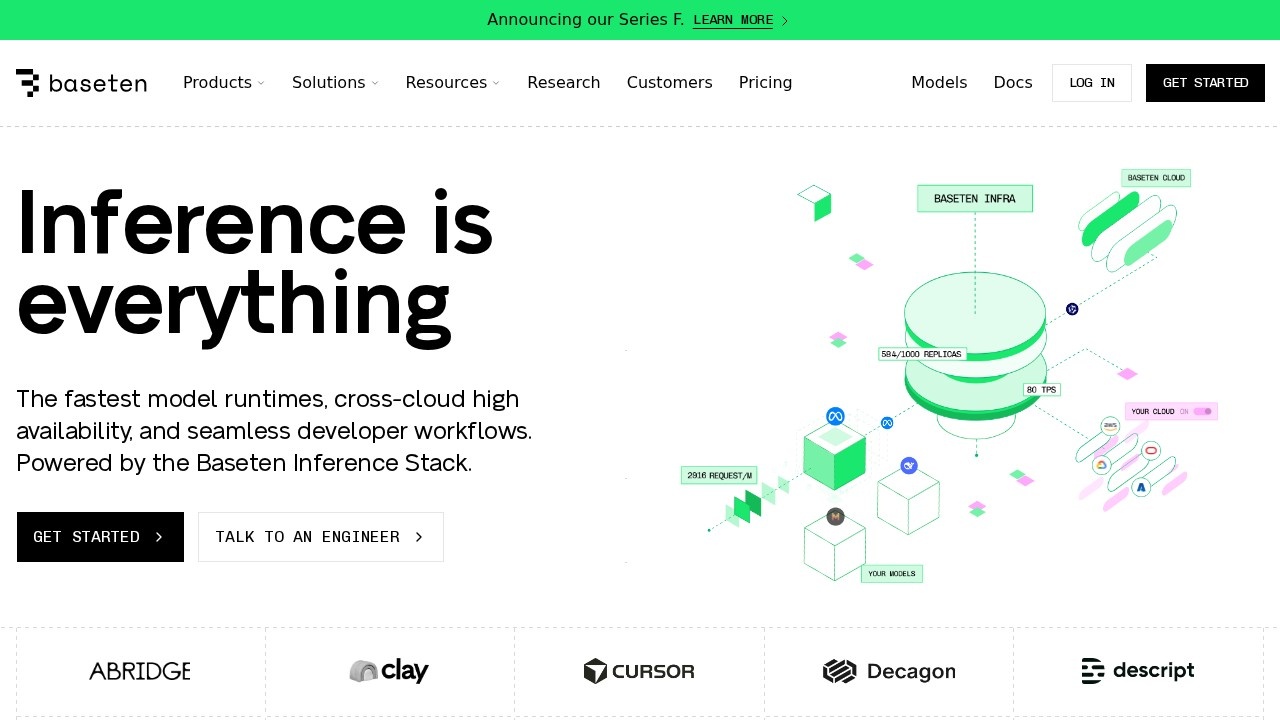The width and height of the screenshot is (1280, 720).
Task: Click the Announcing our Series F text
Action: pyautogui.click(x=586, y=20)
